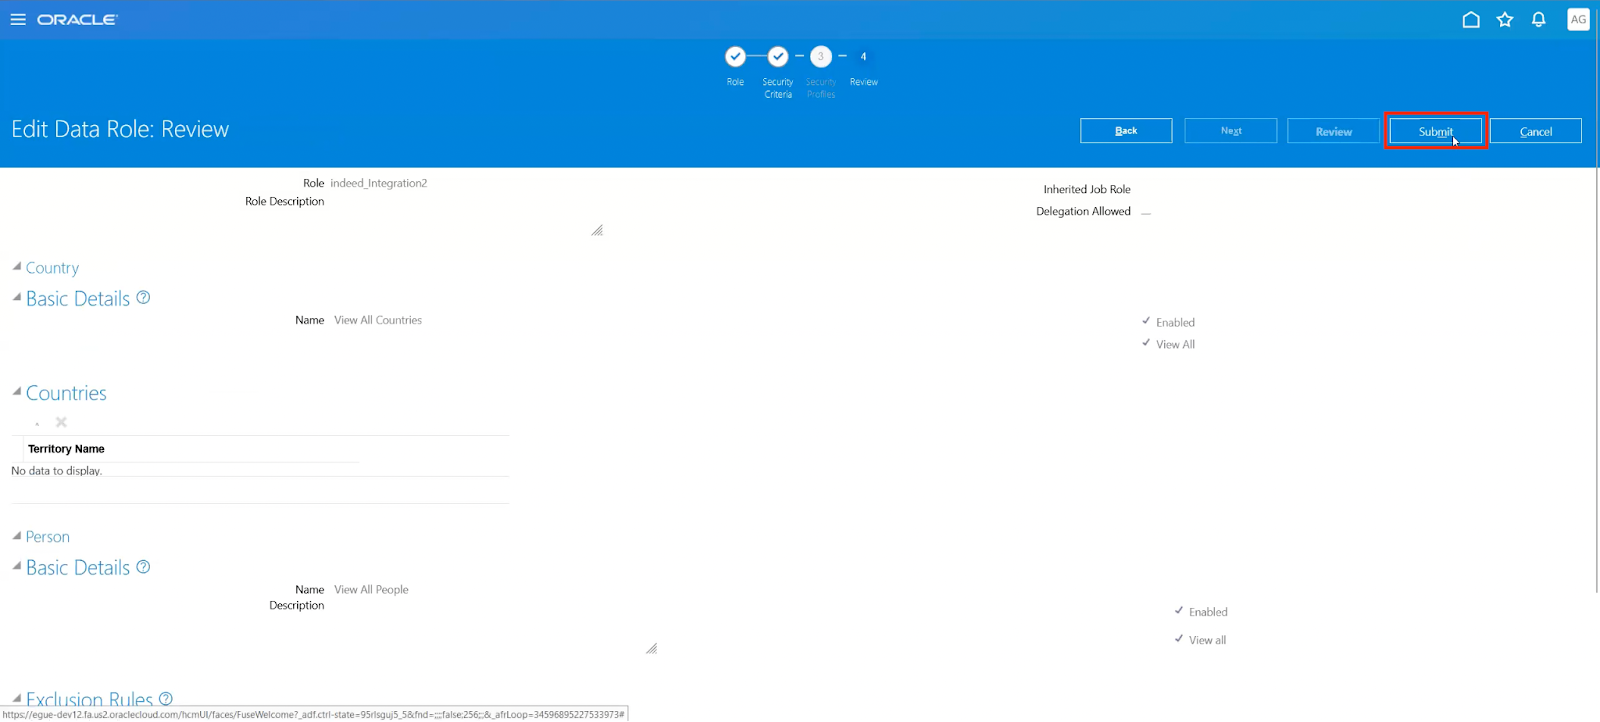The image size is (1600, 722).
Task: Click the Edit Data Role: Review heading
Action: coord(120,129)
